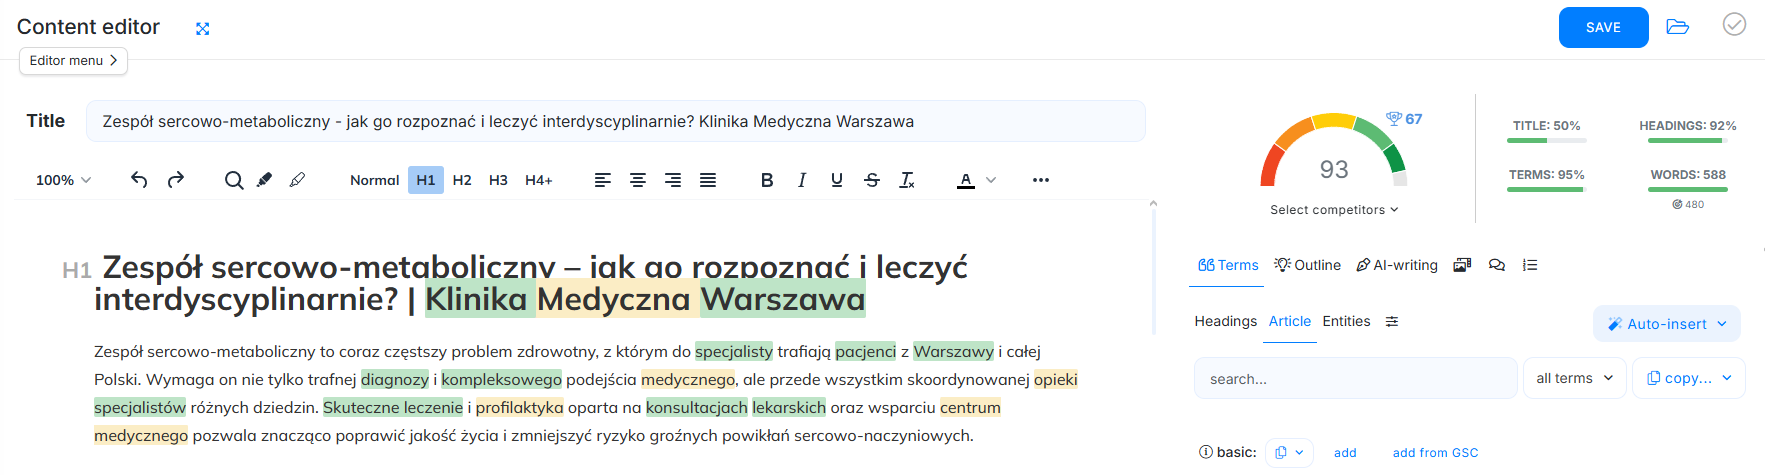The width and height of the screenshot is (1765, 475).
Task: Toggle italic text style
Action: click(x=802, y=180)
